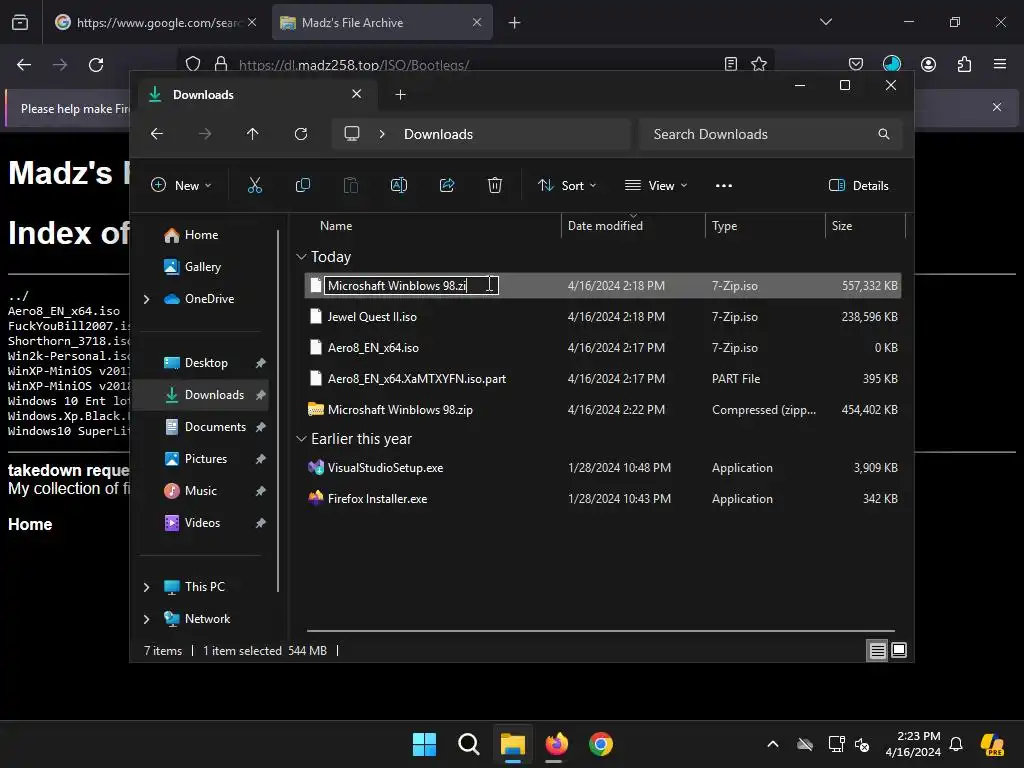1024x768 pixels.
Task: Expand This PC in navigation pane
Action: pos(146,587)
